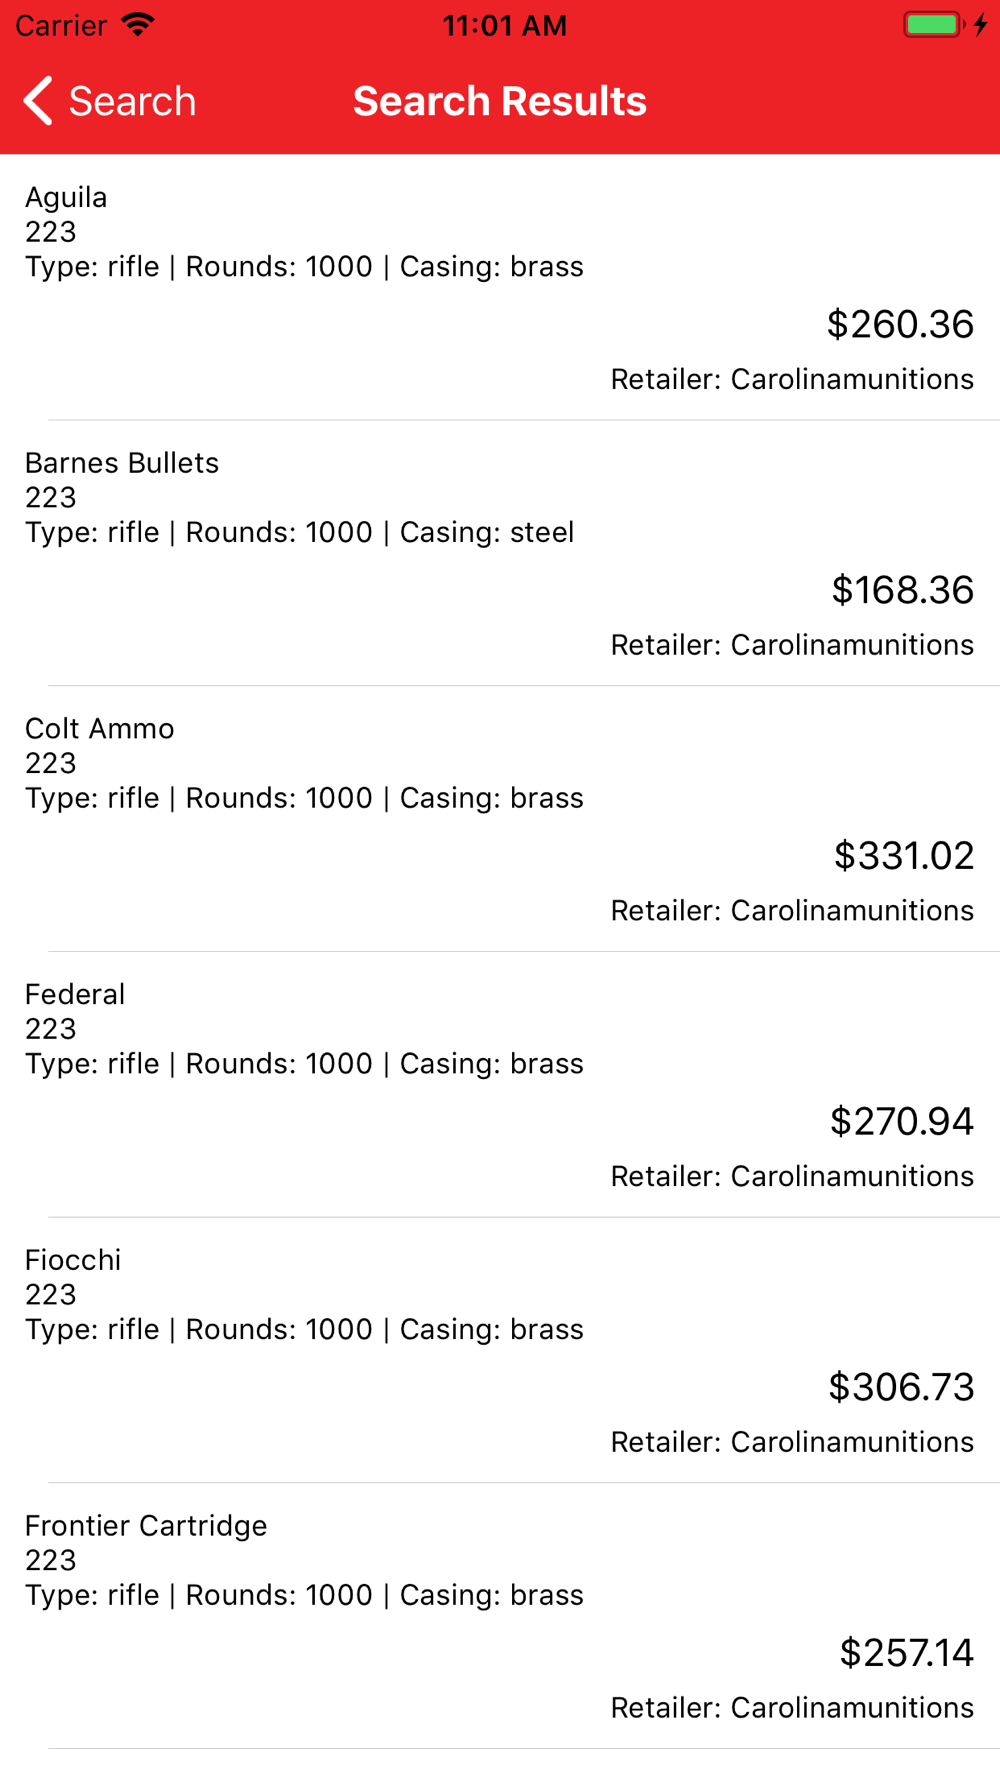Select the $168.36 price

902,590
